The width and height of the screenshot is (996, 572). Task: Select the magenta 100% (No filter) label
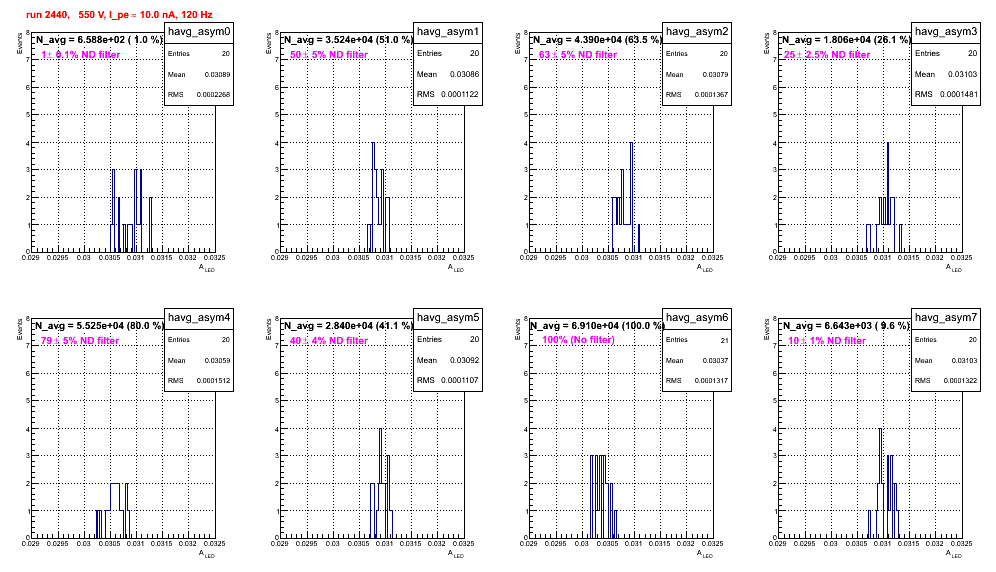click(x=578, y=340)
